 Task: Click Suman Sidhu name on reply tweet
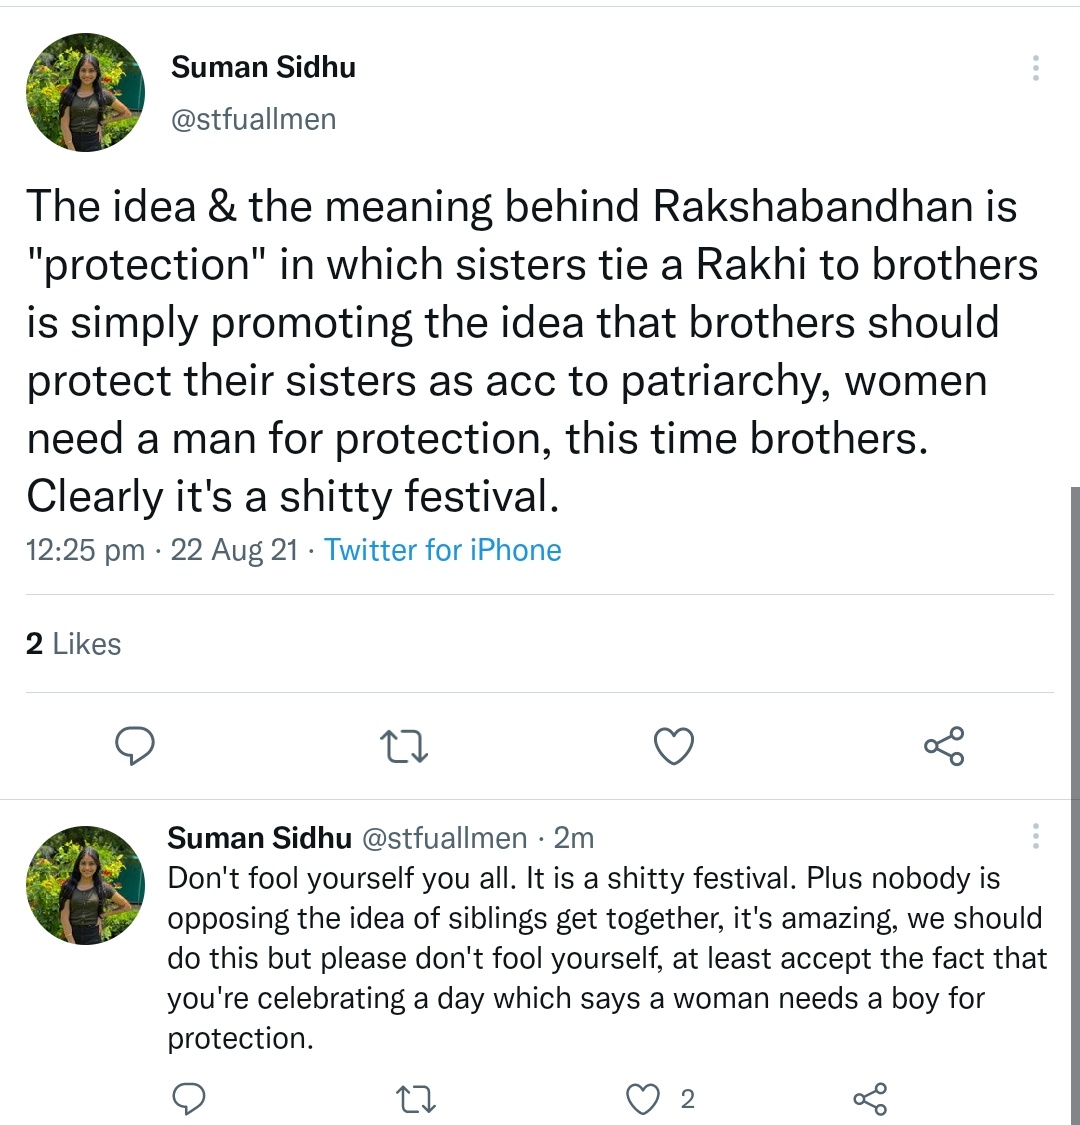(x=259, y=837)
